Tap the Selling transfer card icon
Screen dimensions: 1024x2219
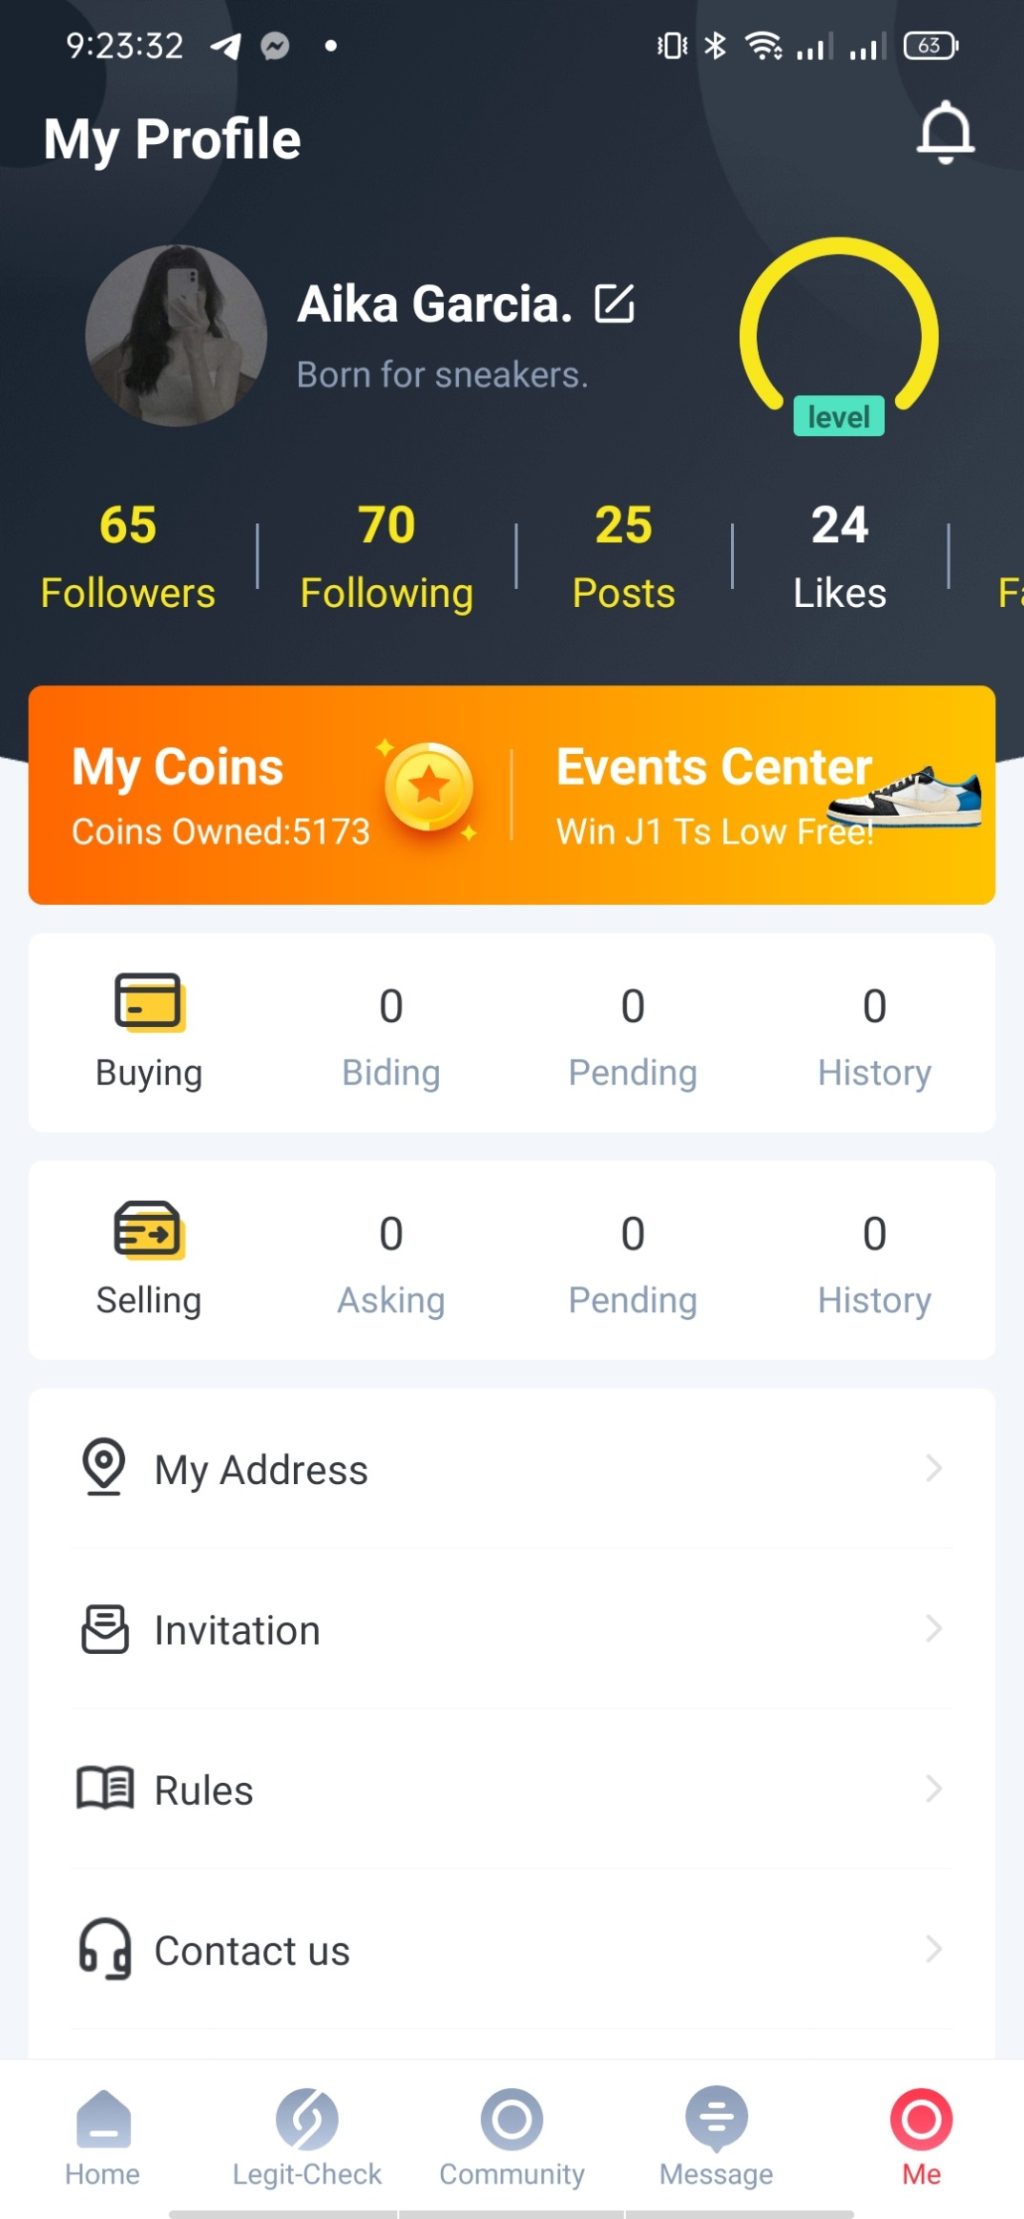point(149,1229)
